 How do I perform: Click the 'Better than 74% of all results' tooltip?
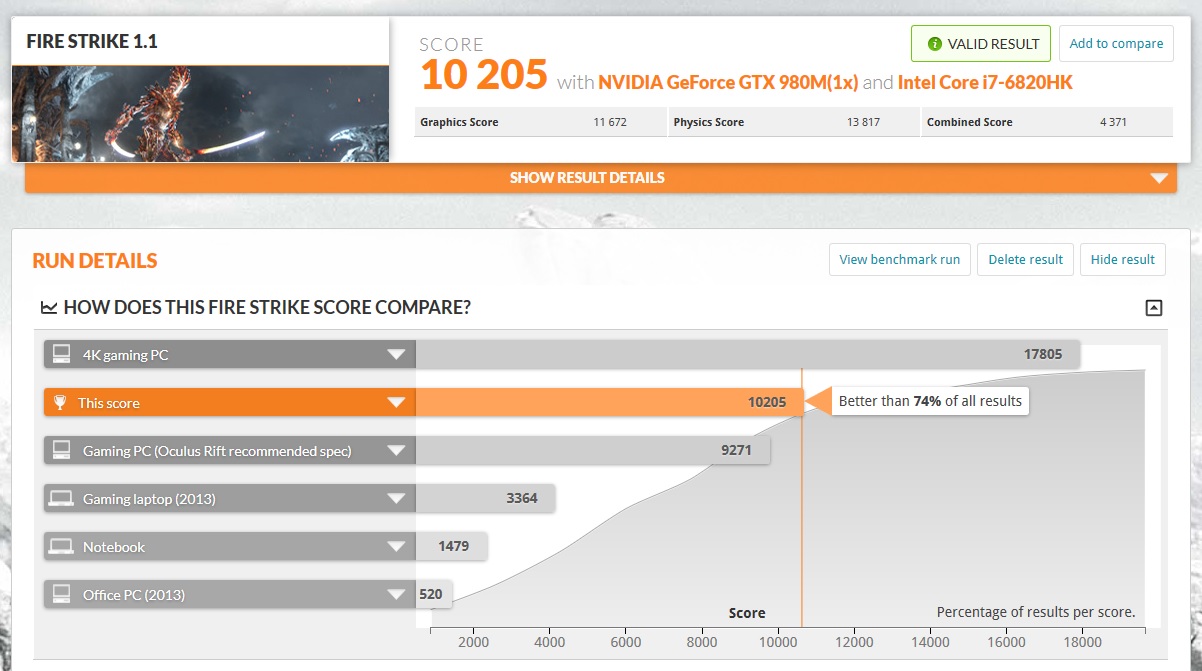click(930, 401)
